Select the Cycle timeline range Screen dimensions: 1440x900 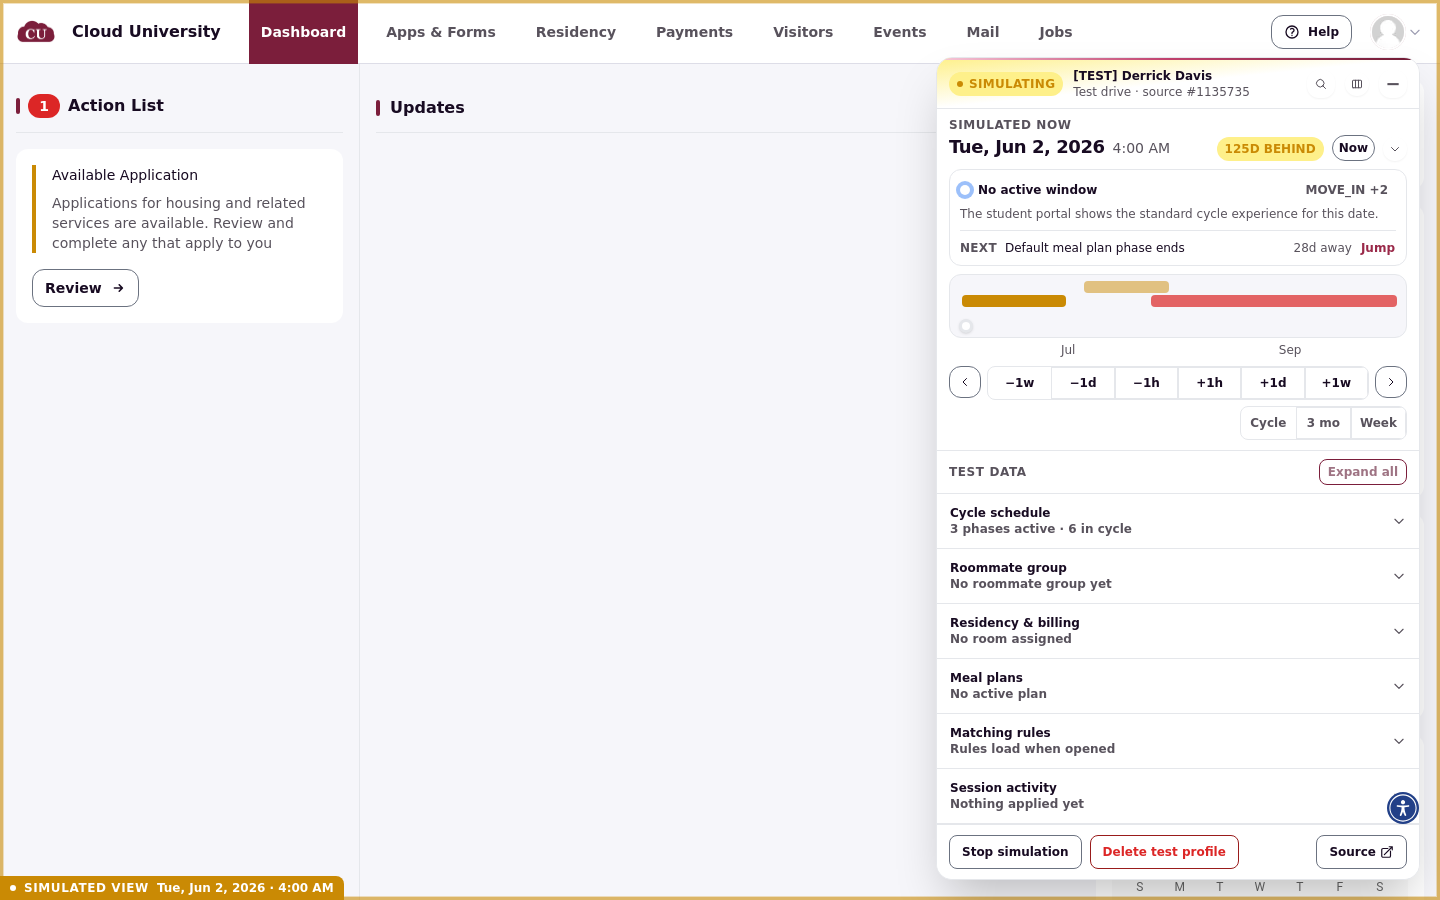(x=1268, y=423)
